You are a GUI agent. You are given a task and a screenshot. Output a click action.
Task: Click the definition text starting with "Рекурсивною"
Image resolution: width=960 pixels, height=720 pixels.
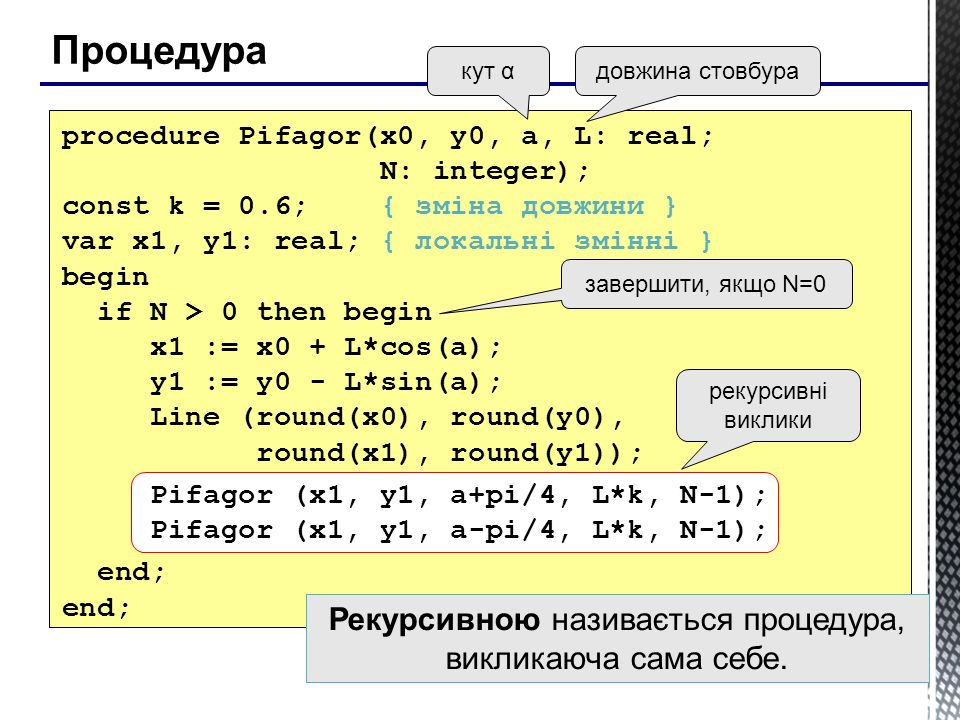(x=617, y=620)
